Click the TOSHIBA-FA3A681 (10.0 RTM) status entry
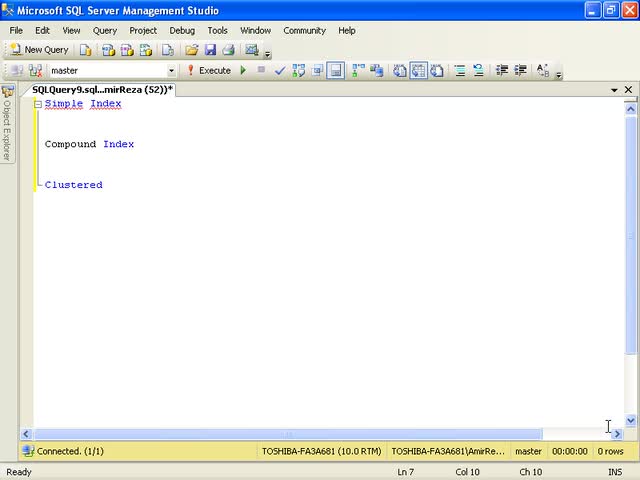This screenshot has width=640, height=480. coord(321,451)
